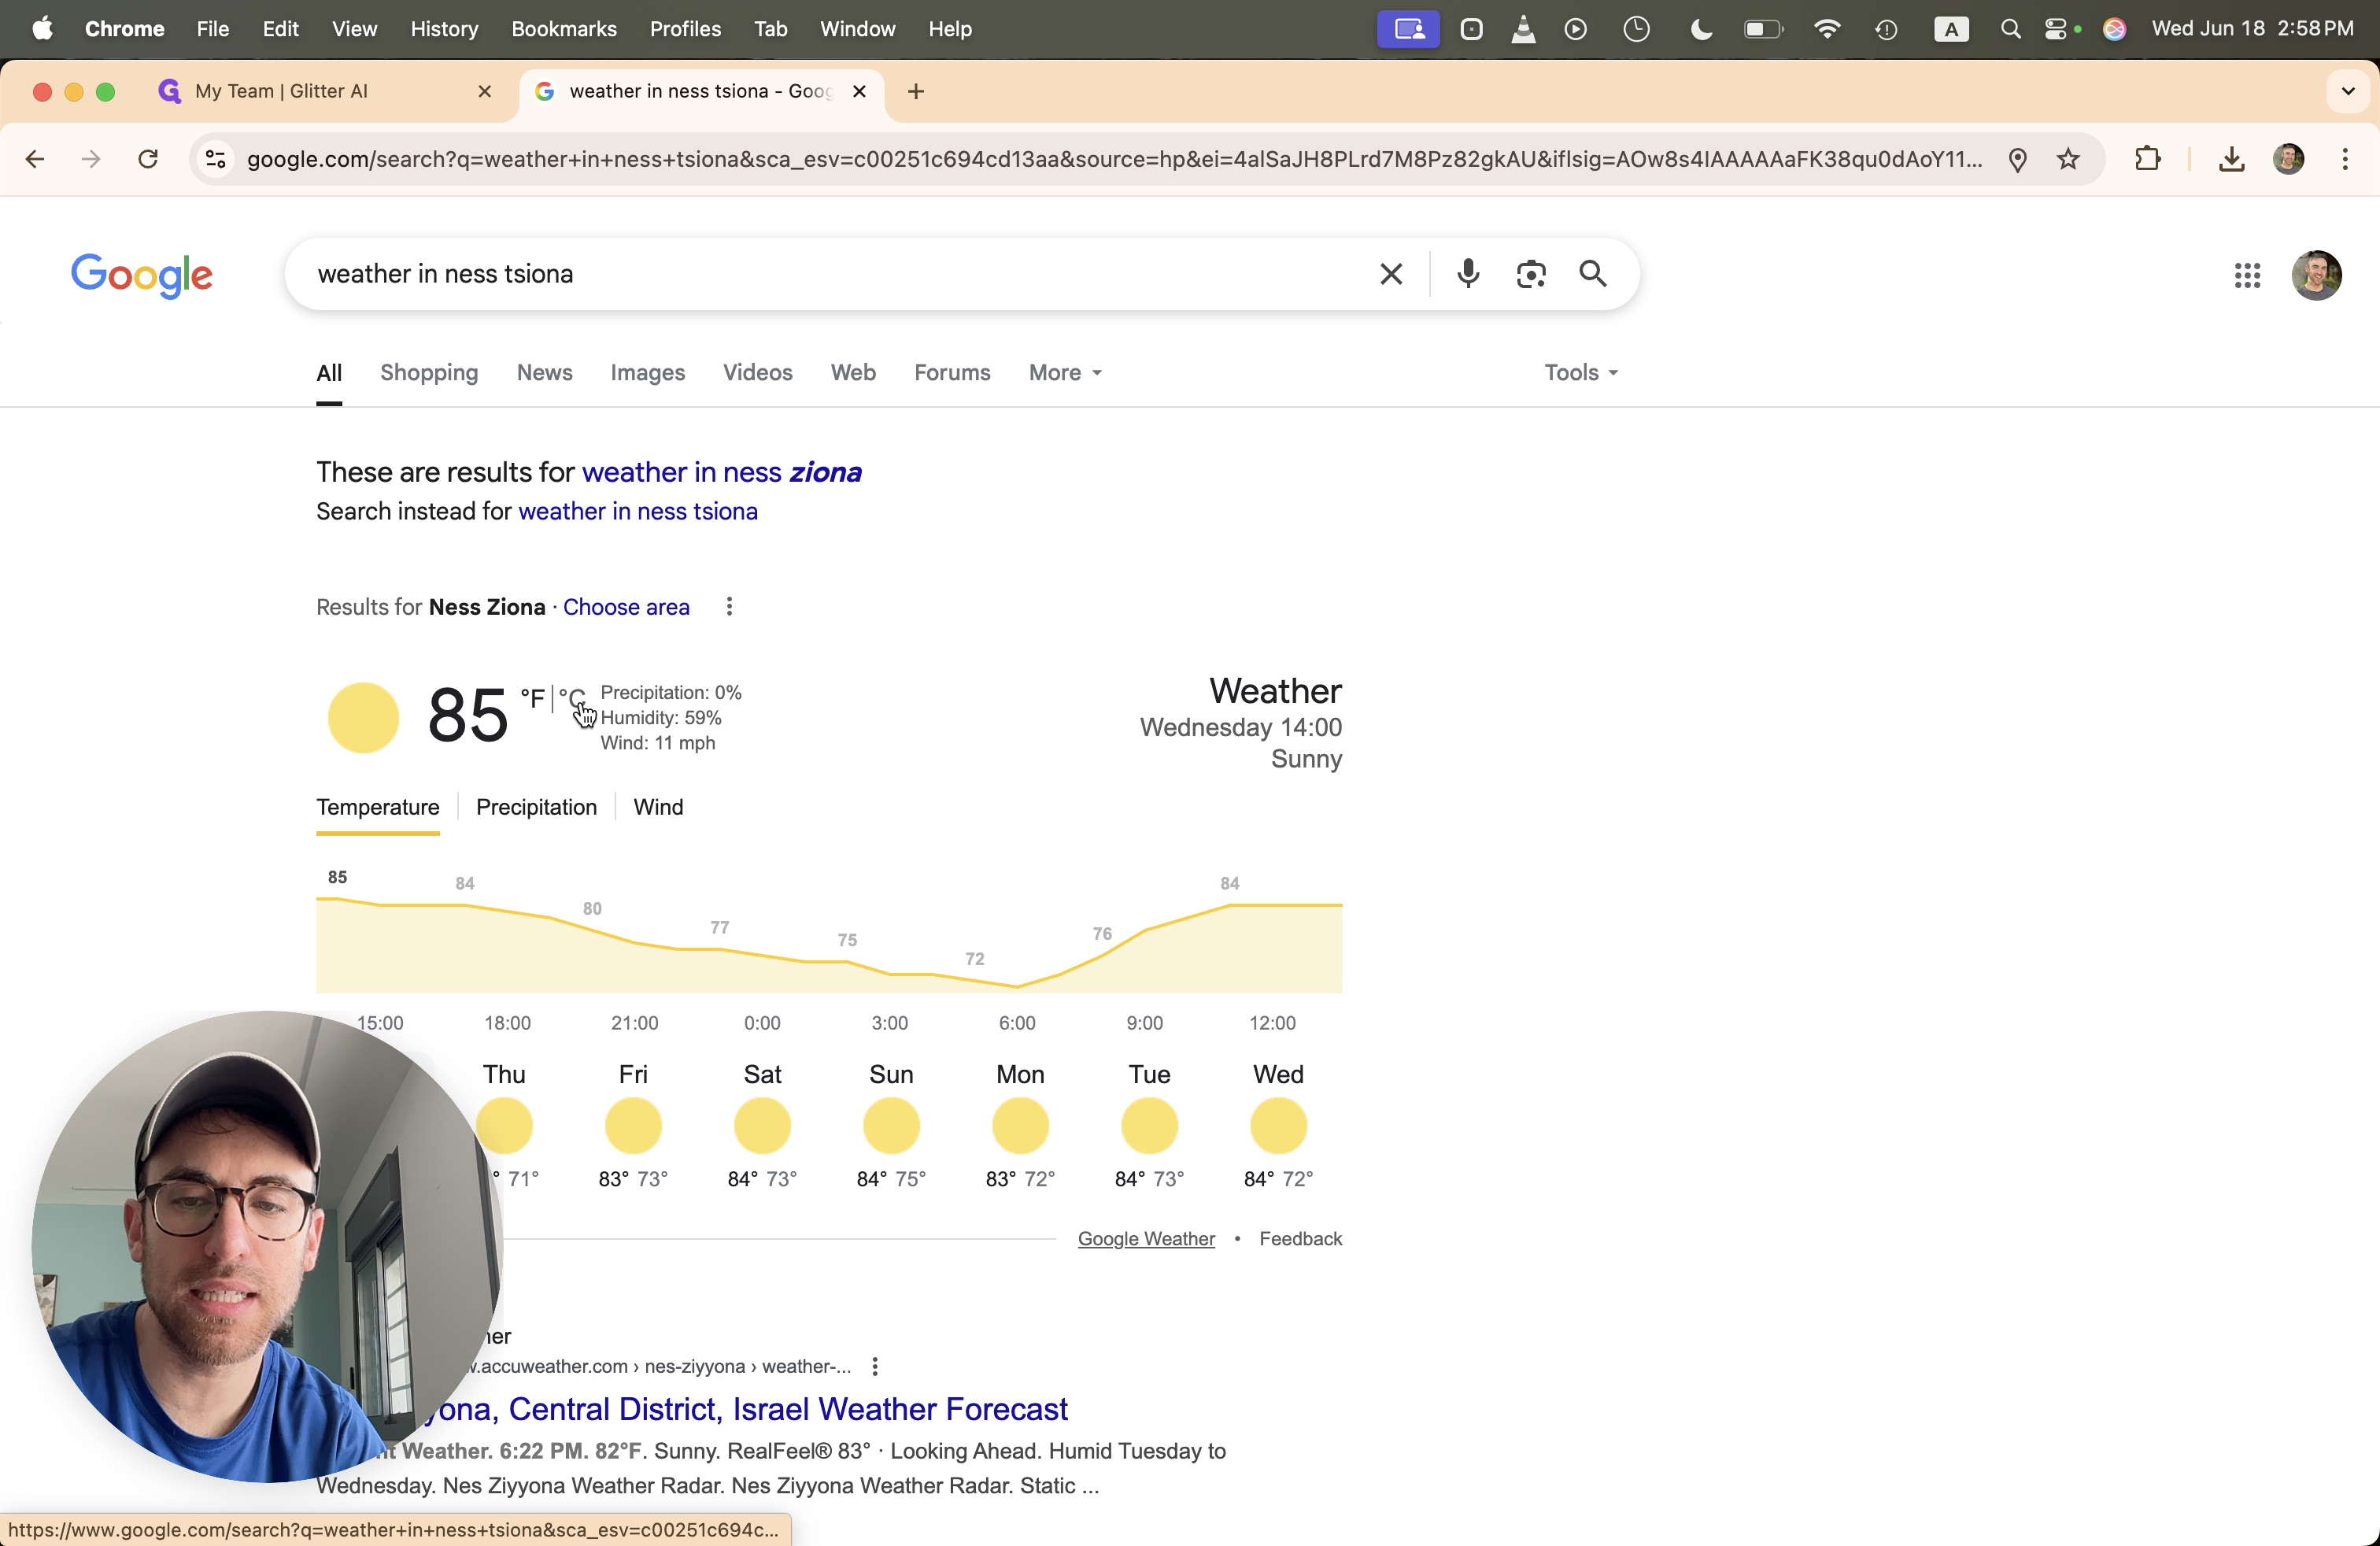The height and width of the screenshot is (1546, 2380).
Task: Clear the search box with the X icon
Action: pyautogui.click(x=1390, y=274)
